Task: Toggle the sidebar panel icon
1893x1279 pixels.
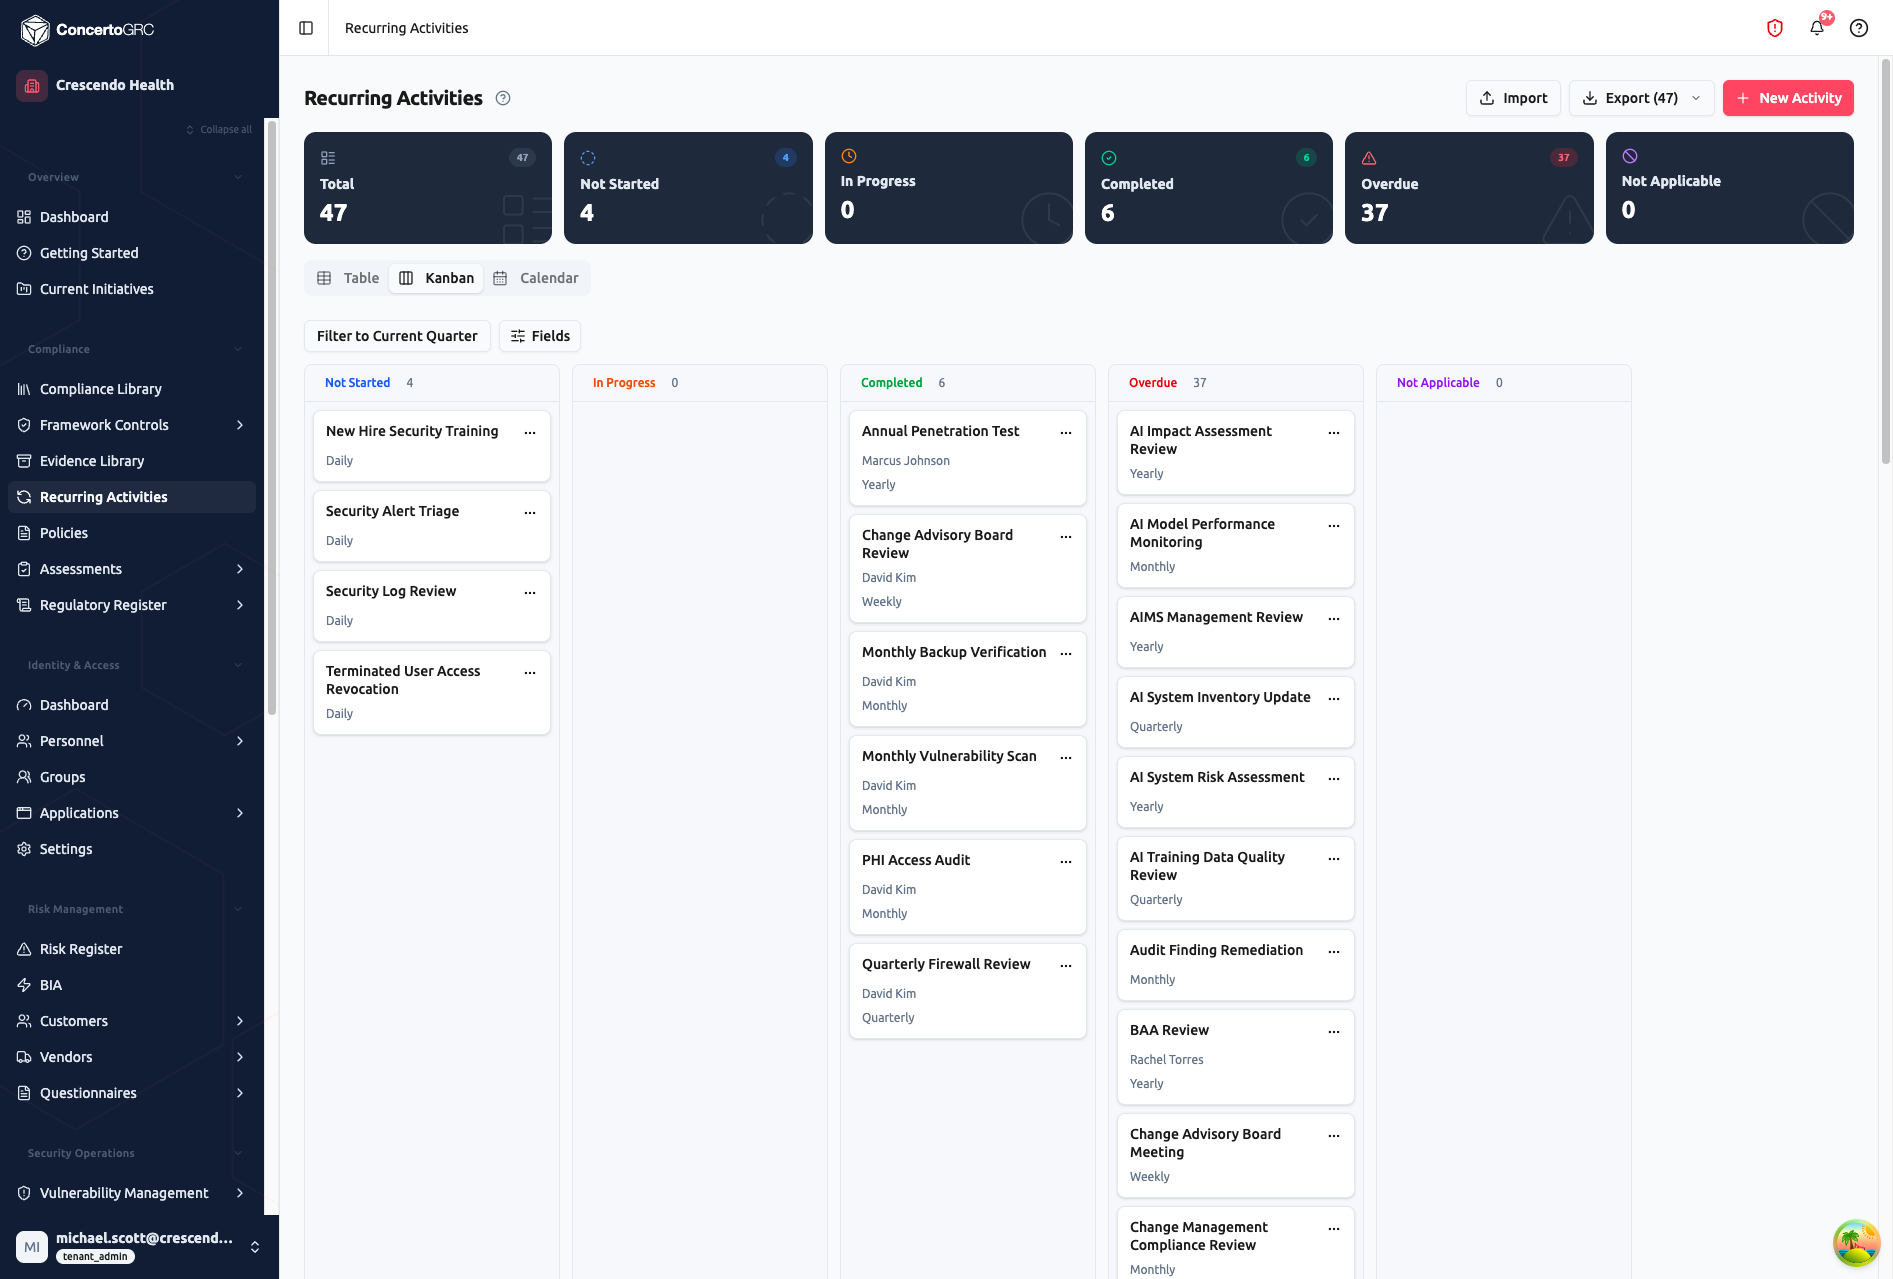Action: [x=306, y=28]
